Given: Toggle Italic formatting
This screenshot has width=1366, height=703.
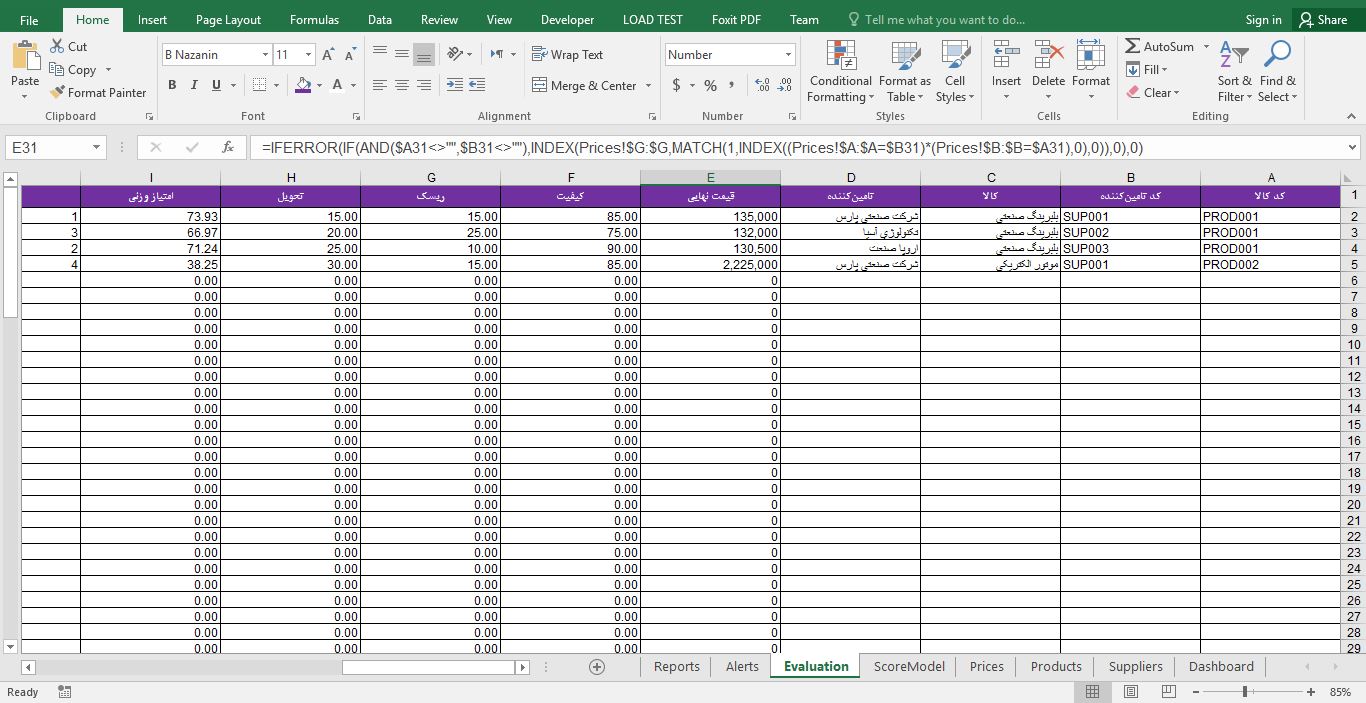Looking at the screenshot, I should click(194, 86).
